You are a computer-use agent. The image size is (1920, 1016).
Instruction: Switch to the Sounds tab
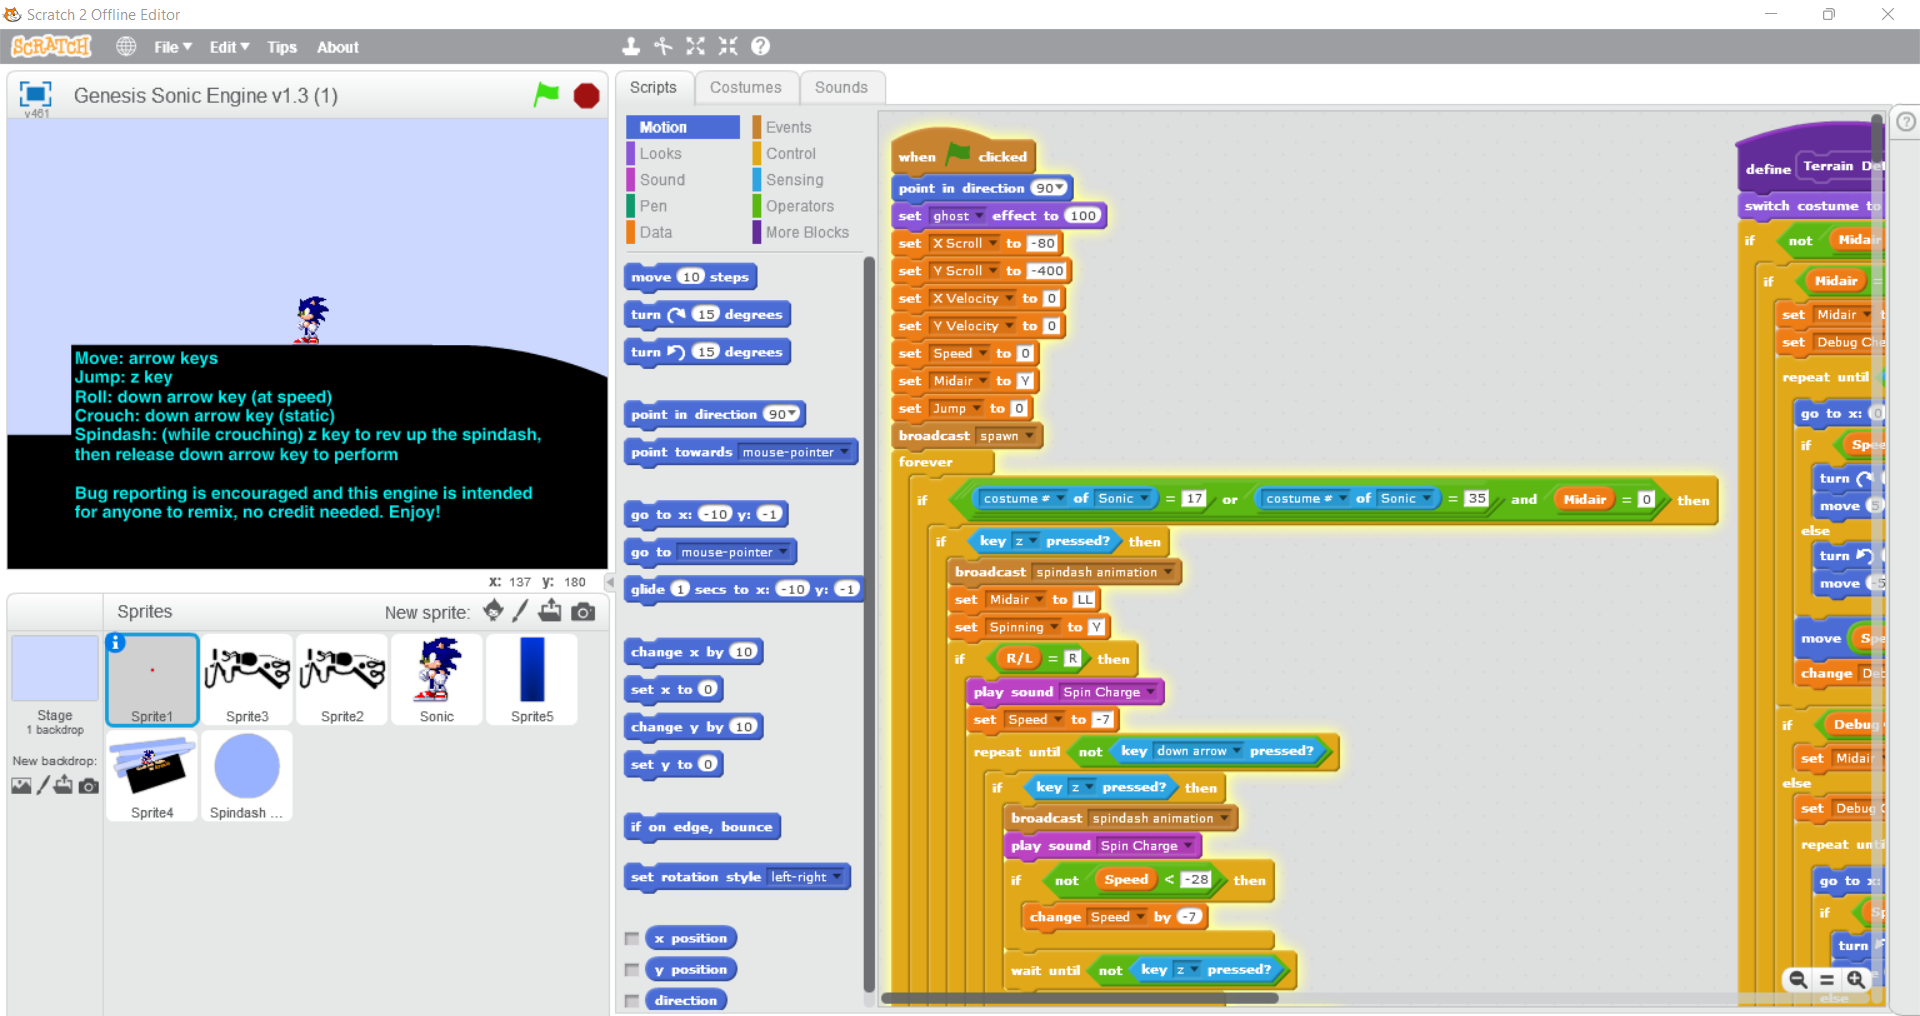(x=841, y=88)
